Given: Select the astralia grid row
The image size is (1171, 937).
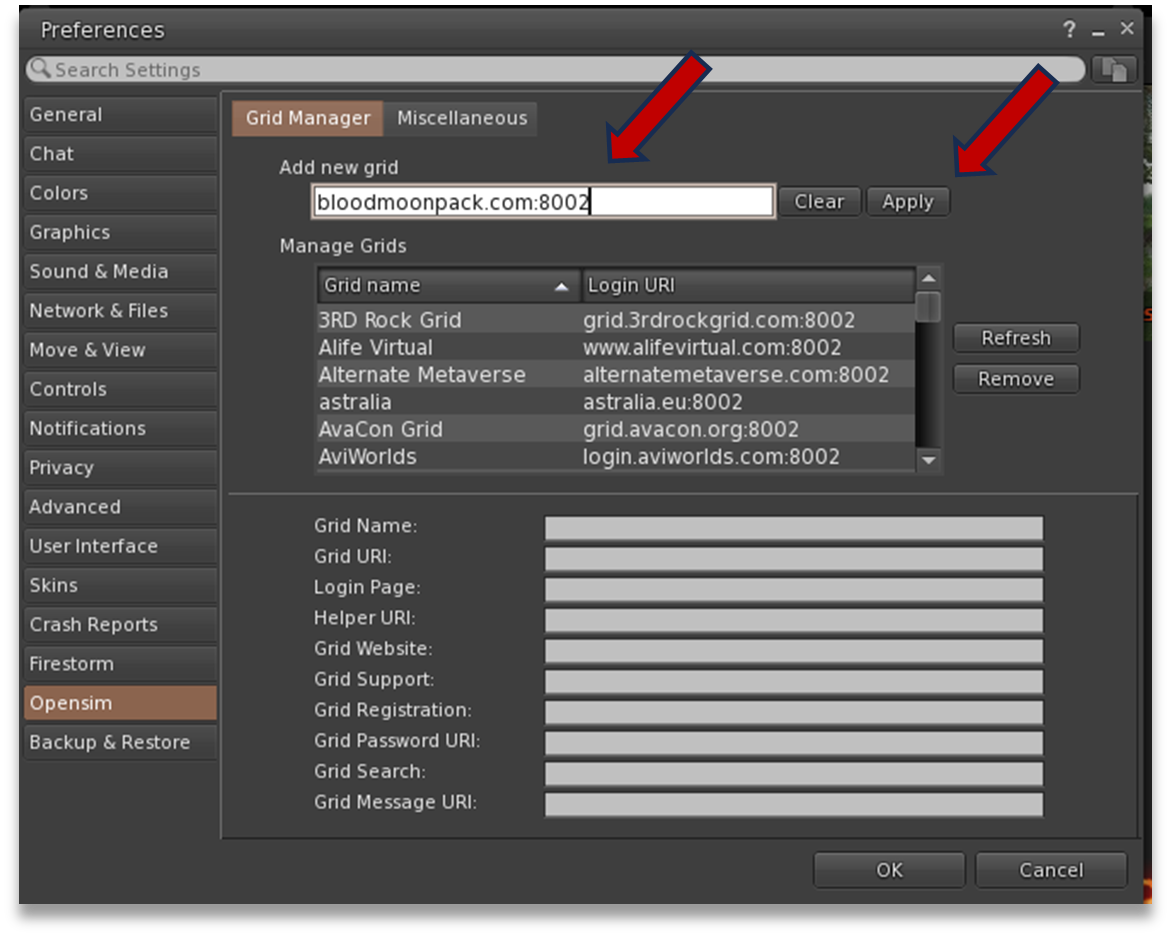Looking at the screenshot, I should tap(615, 402).
